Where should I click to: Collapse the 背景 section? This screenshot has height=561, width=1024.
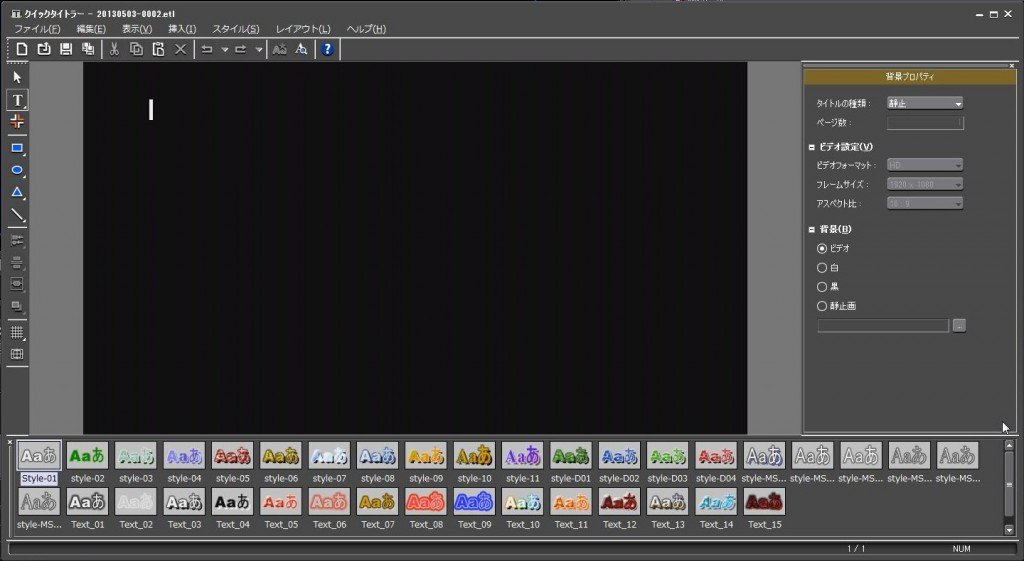pyautogui.click(x=812, y=229)
